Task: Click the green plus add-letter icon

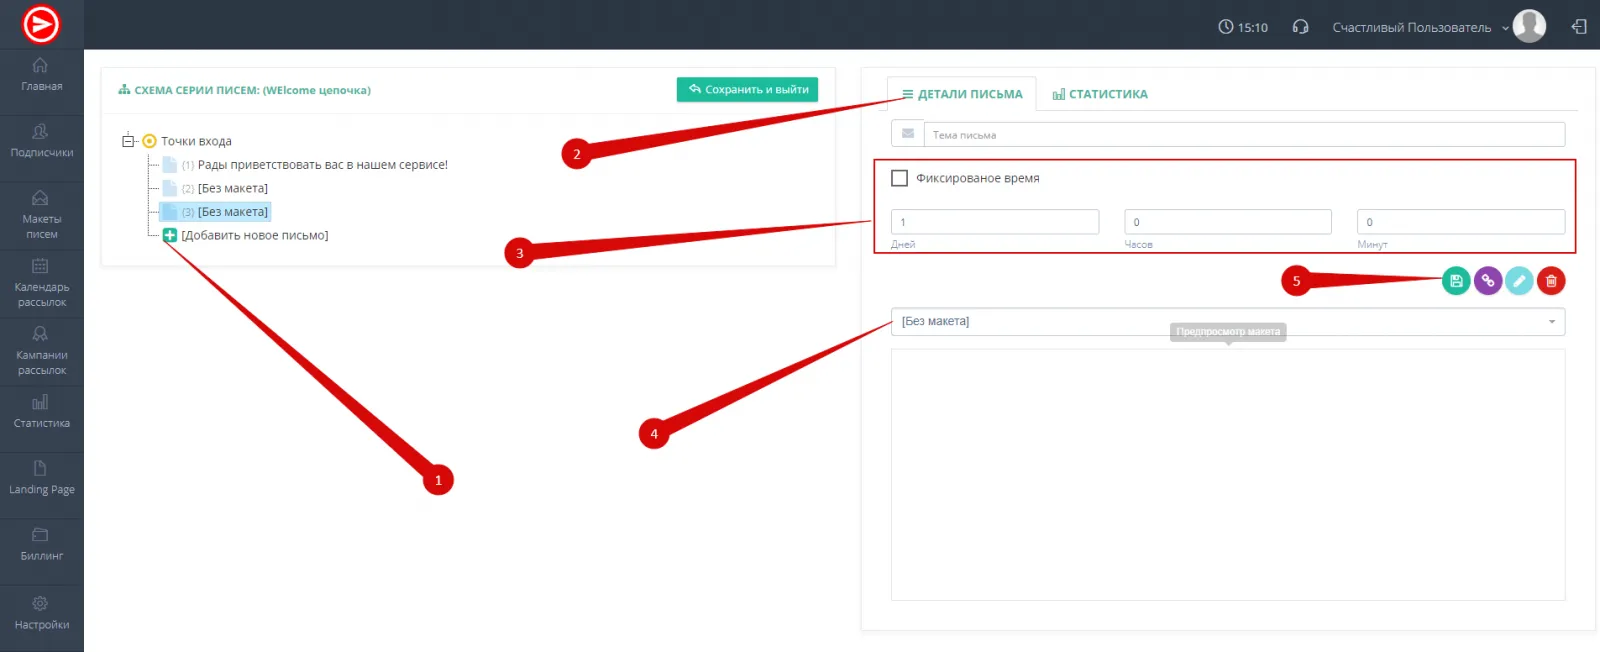Action: tap(170, 235)
